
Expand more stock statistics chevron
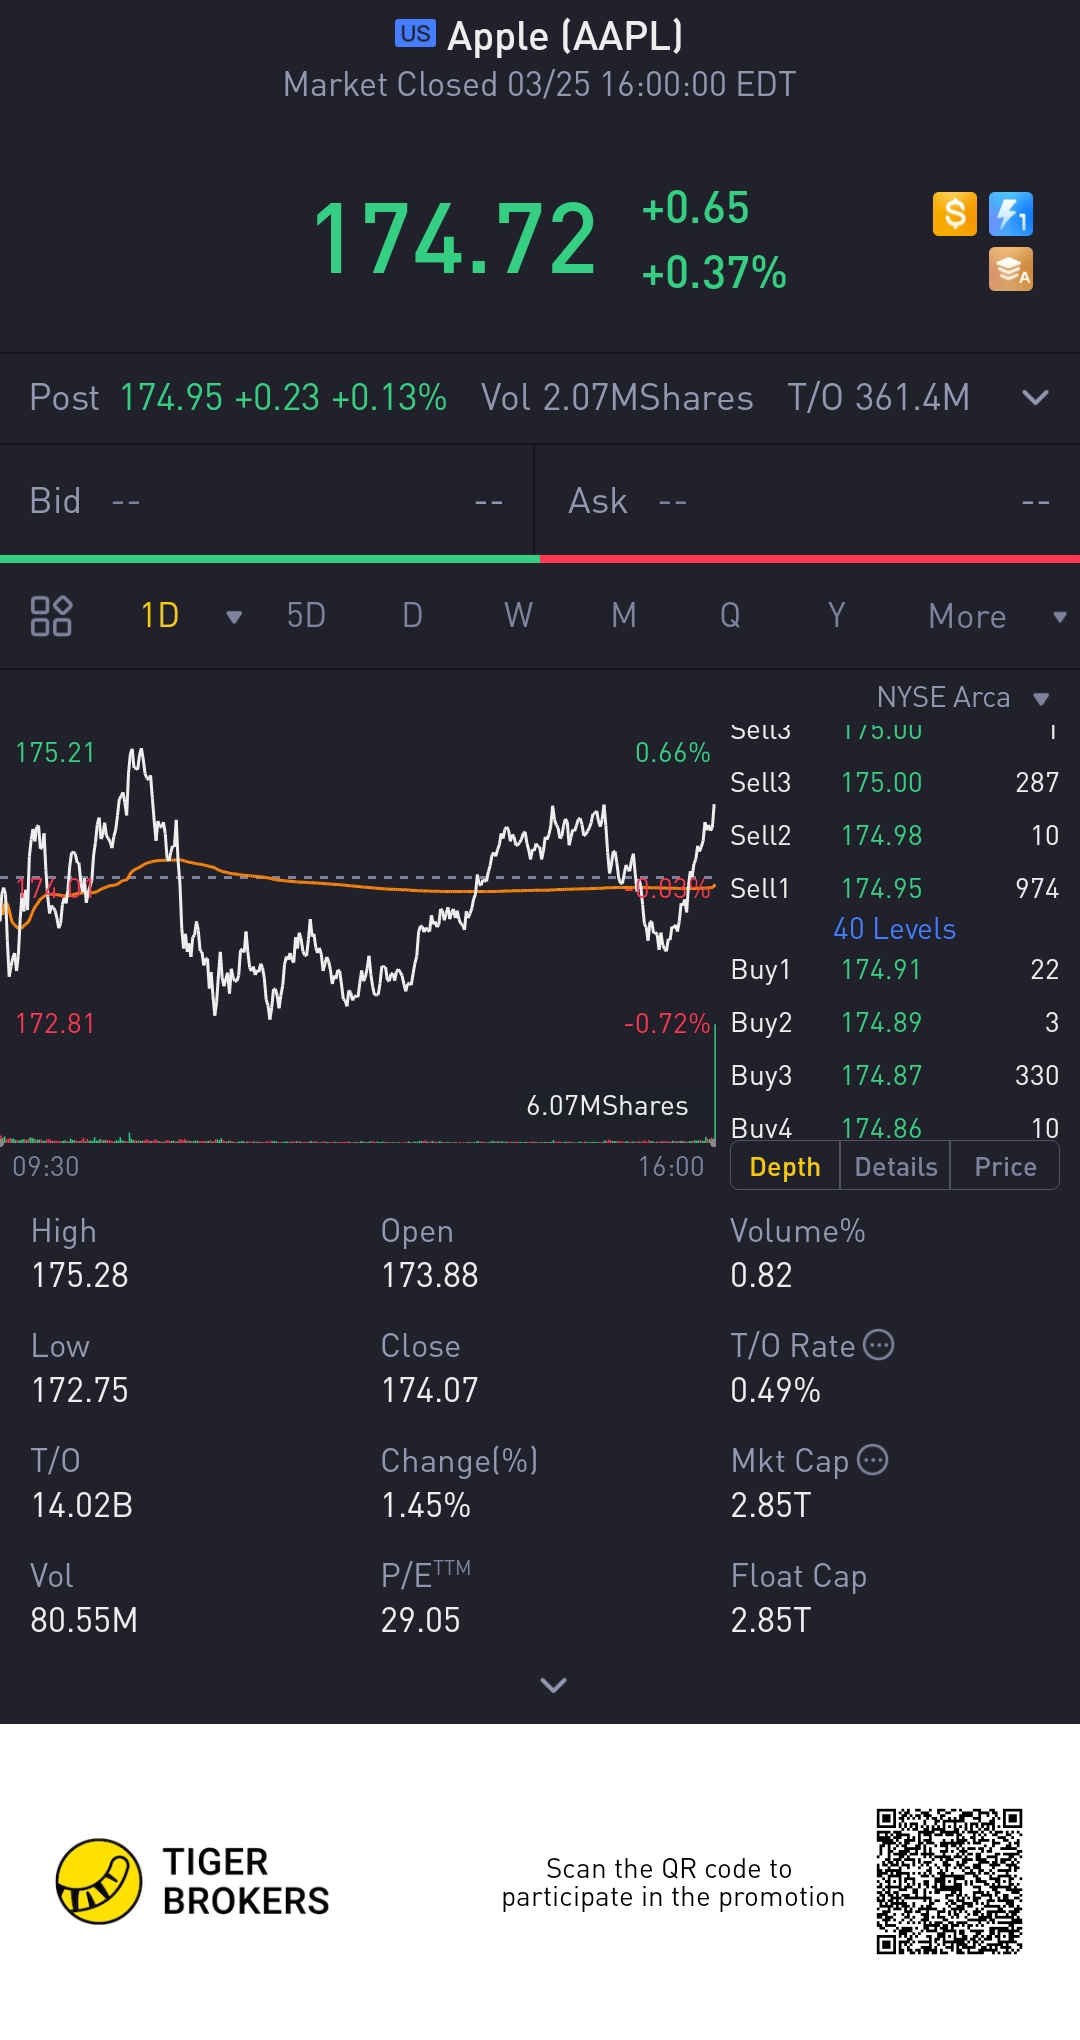coord(553,1685)
